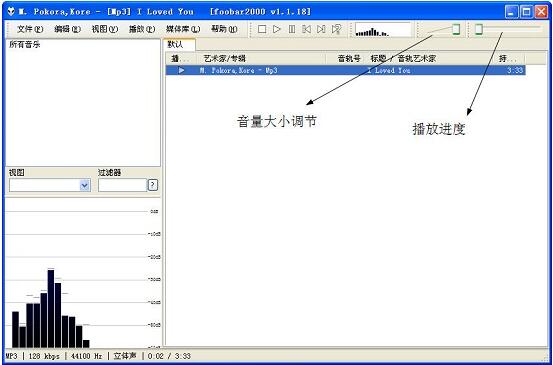
Task: Select the 默认 playlist tab
Action: 180,45
